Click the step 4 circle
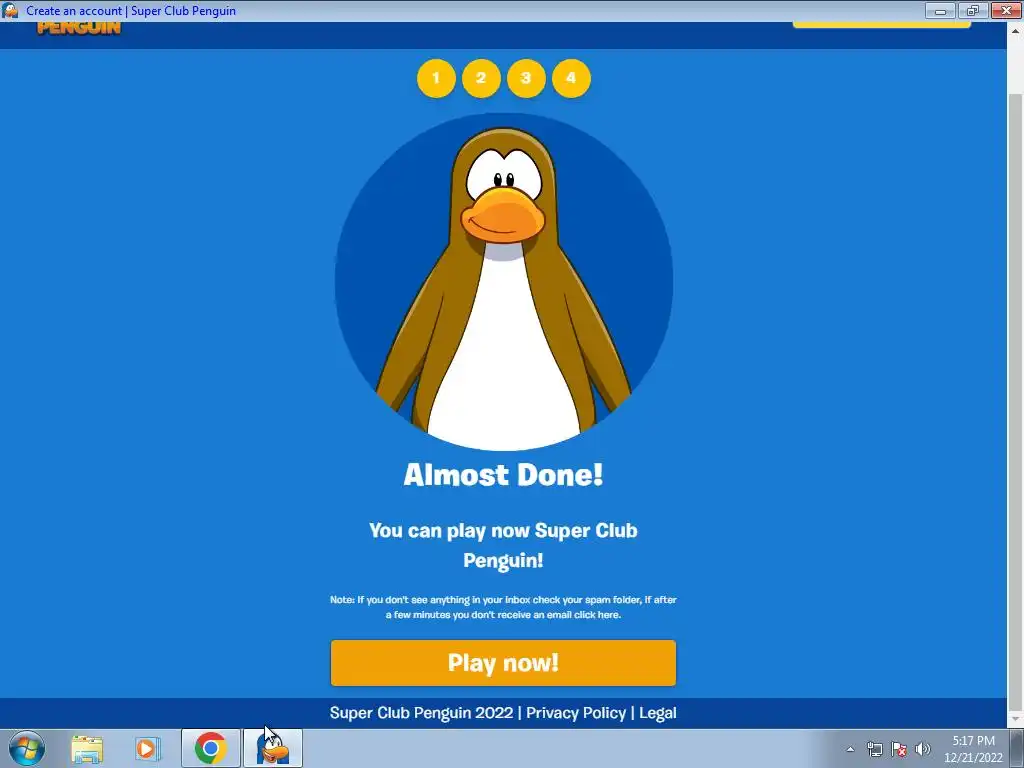 point(571,78)
